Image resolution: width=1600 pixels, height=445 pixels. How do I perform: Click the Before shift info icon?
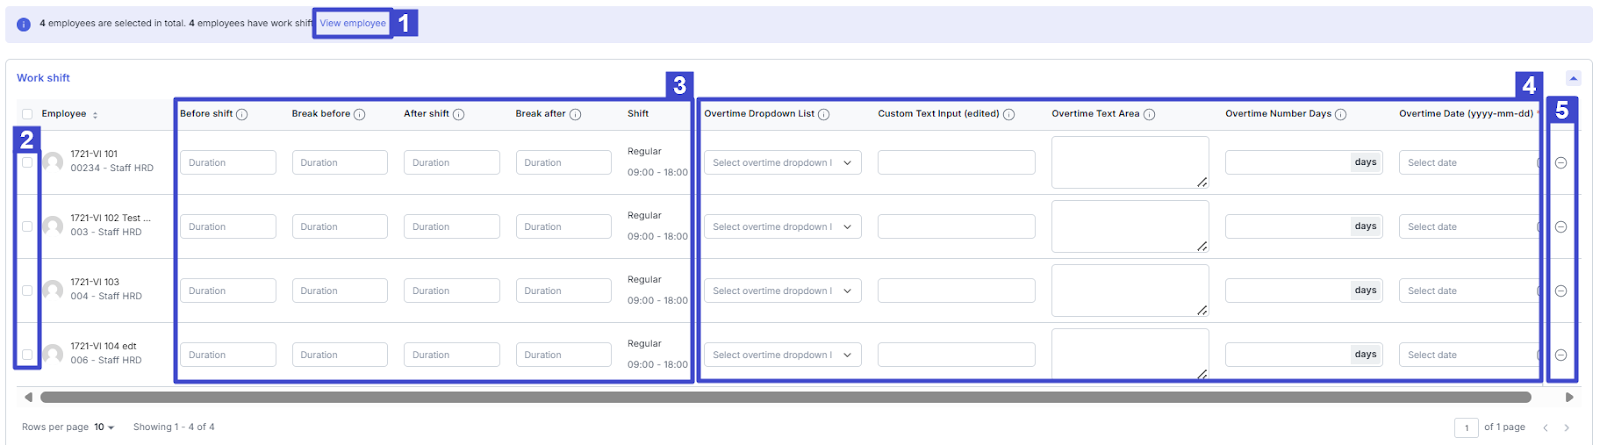coord(242,114)
